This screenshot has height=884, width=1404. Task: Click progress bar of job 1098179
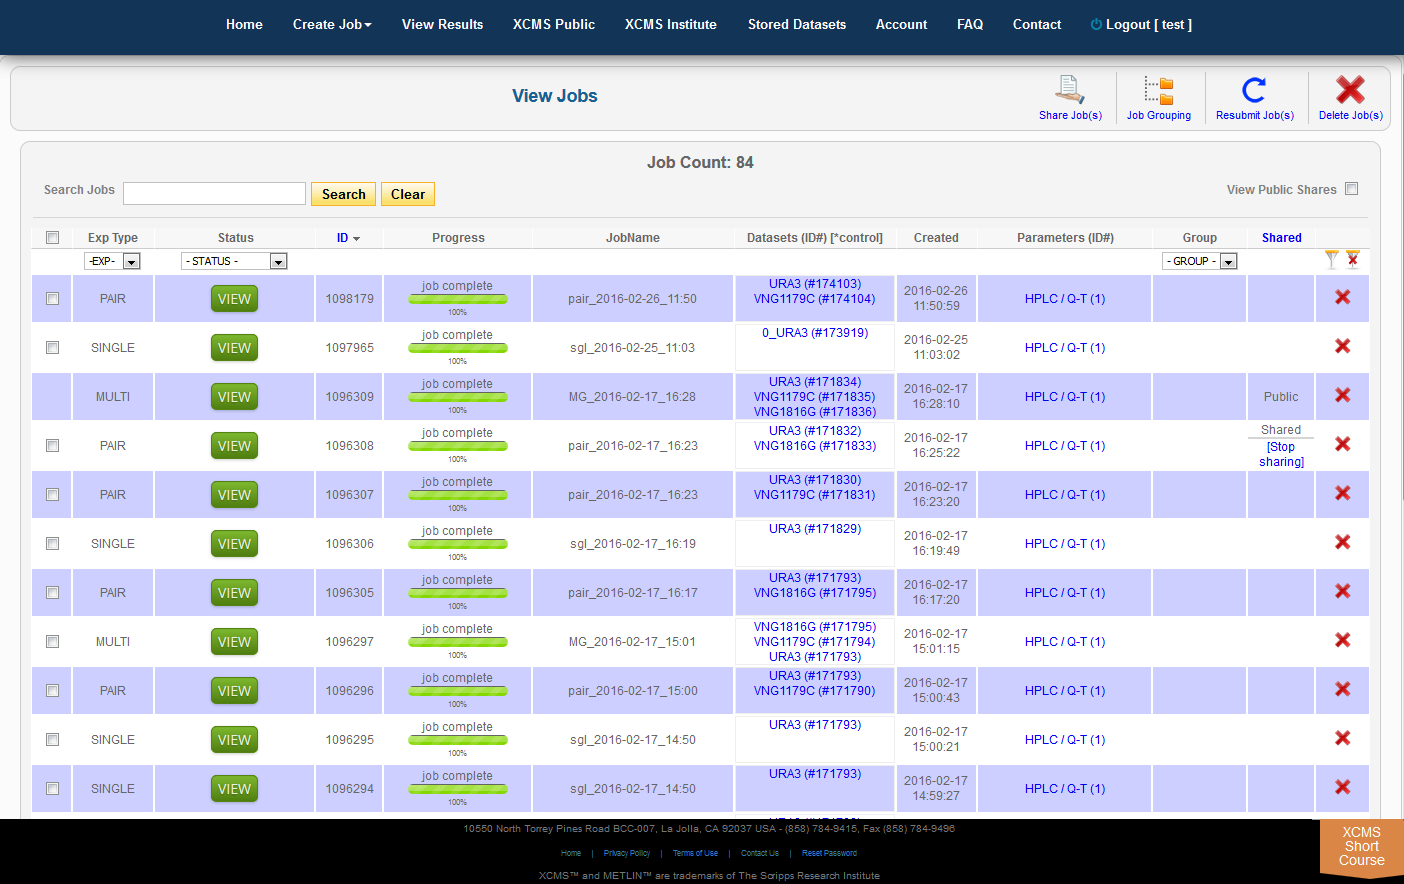click(458, 298)
